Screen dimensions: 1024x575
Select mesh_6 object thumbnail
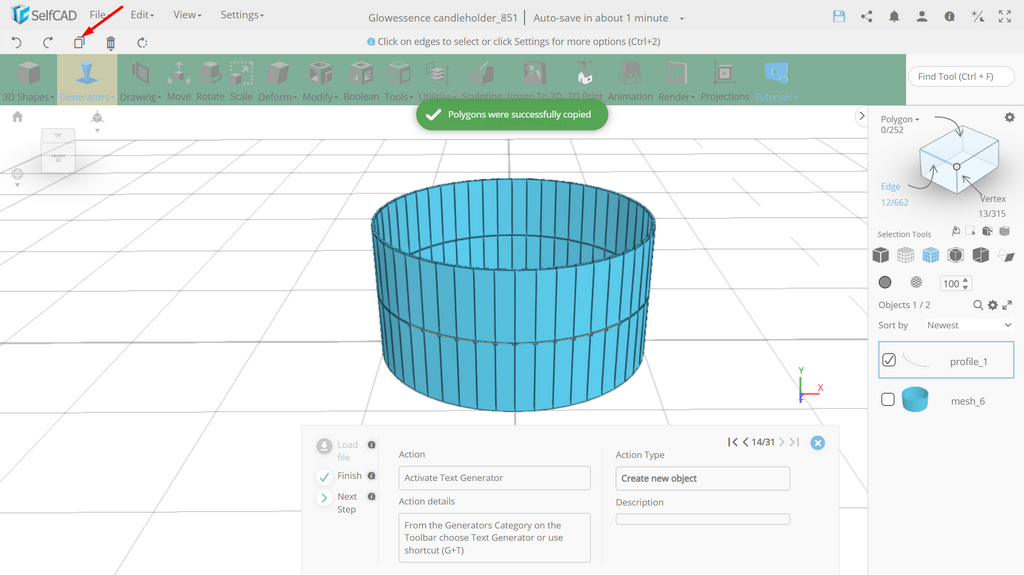click(x=915, y=399)
